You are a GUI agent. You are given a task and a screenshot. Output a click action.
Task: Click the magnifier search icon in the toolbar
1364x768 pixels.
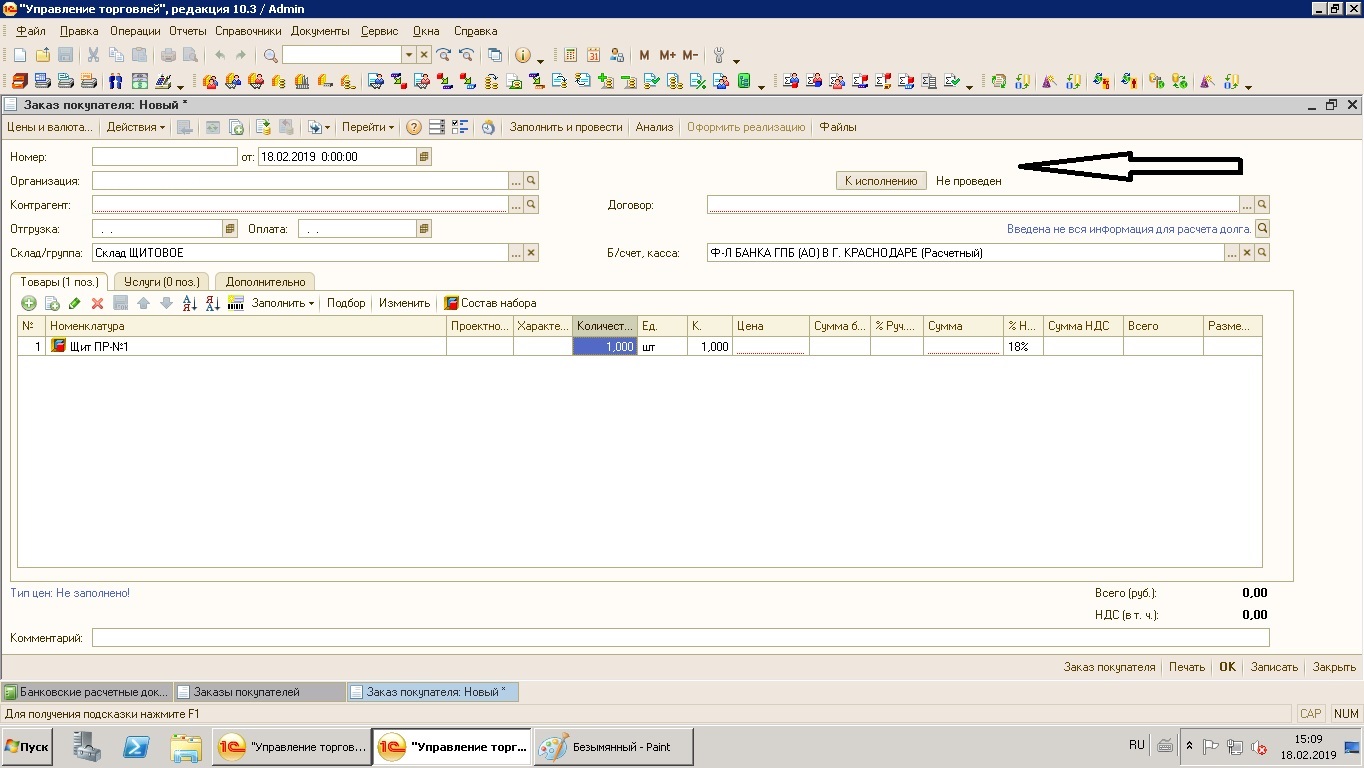click(270, 55)
